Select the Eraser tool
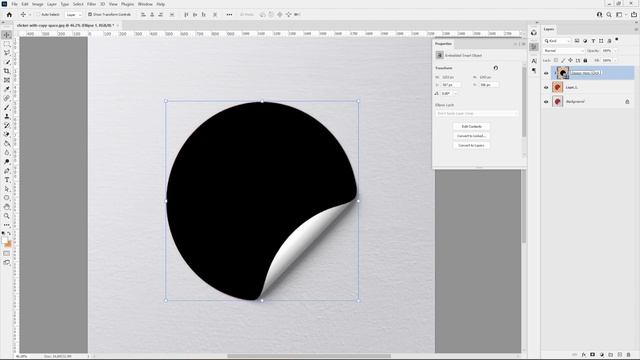The image size is (640, 360). coord(7,134)
